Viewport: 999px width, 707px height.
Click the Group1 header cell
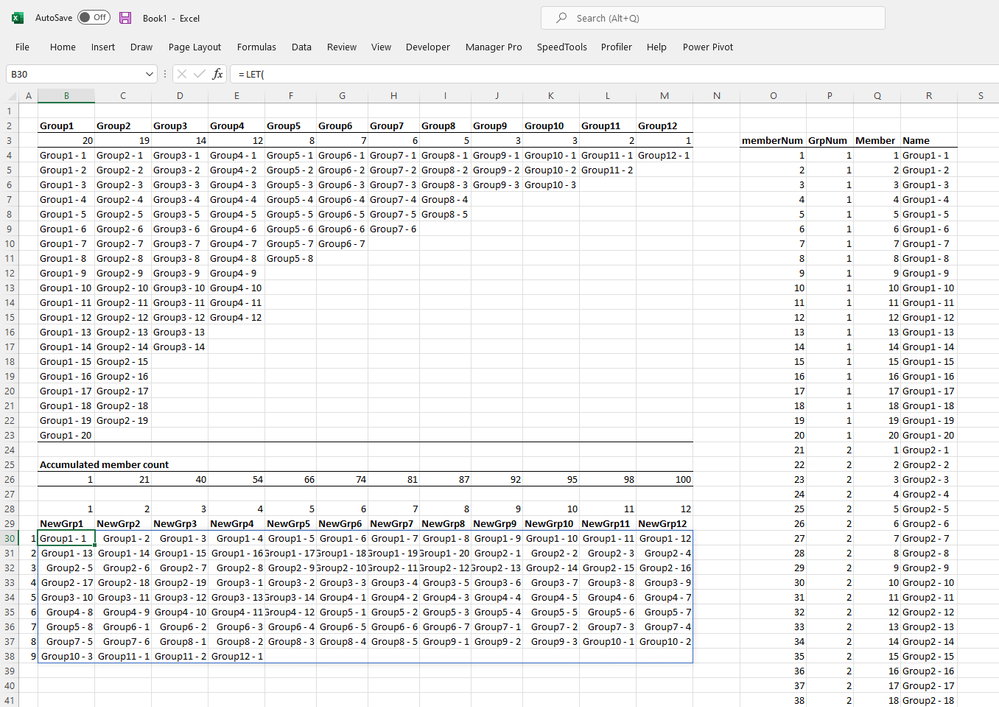[x=66, y=125]
